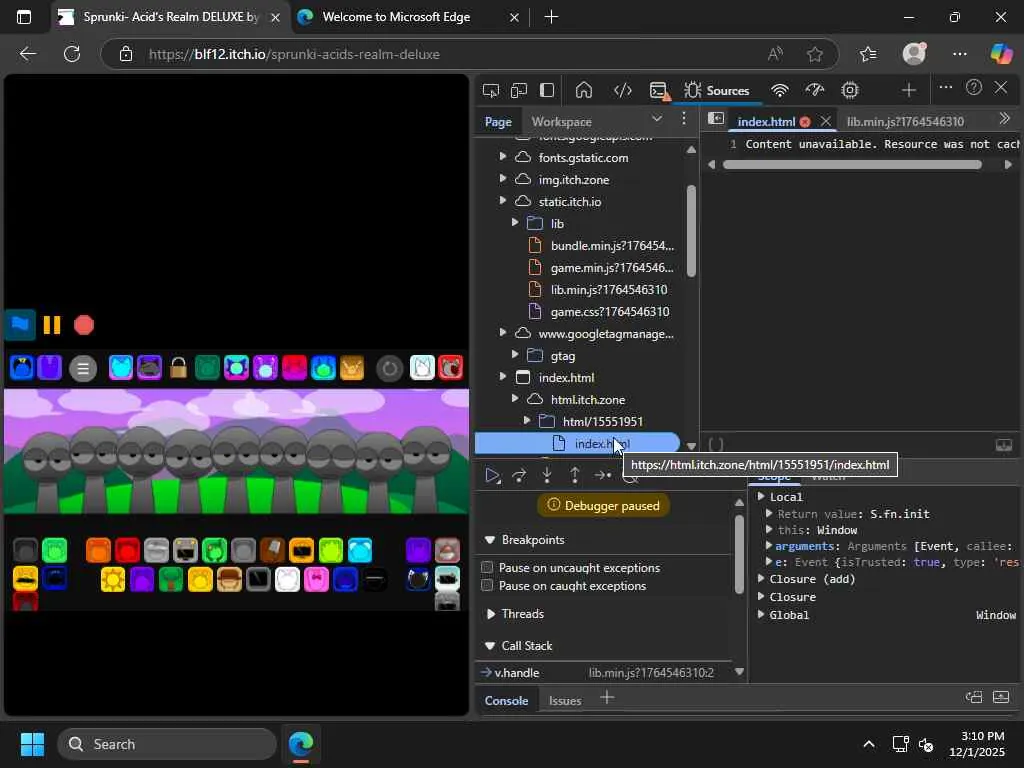Click the green flag in game
Viewport: 1024px width, 768px height.
click(x=19, y=324)
